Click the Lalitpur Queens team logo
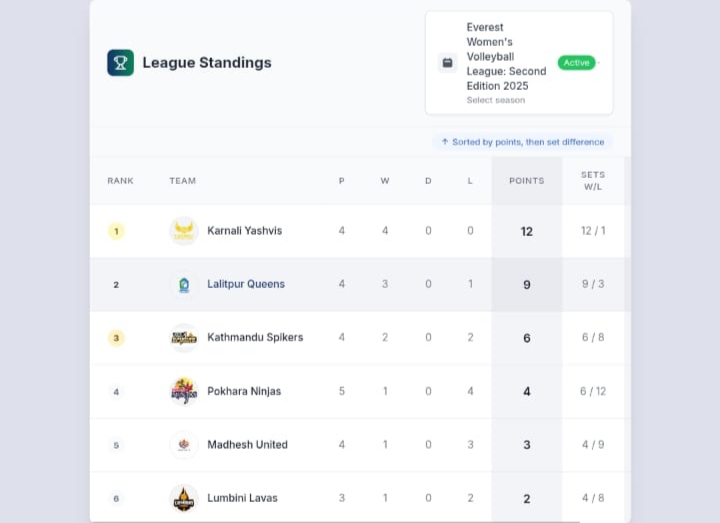Image resolution: width=720 pixels, height=523 pixels. coord(184,284)
